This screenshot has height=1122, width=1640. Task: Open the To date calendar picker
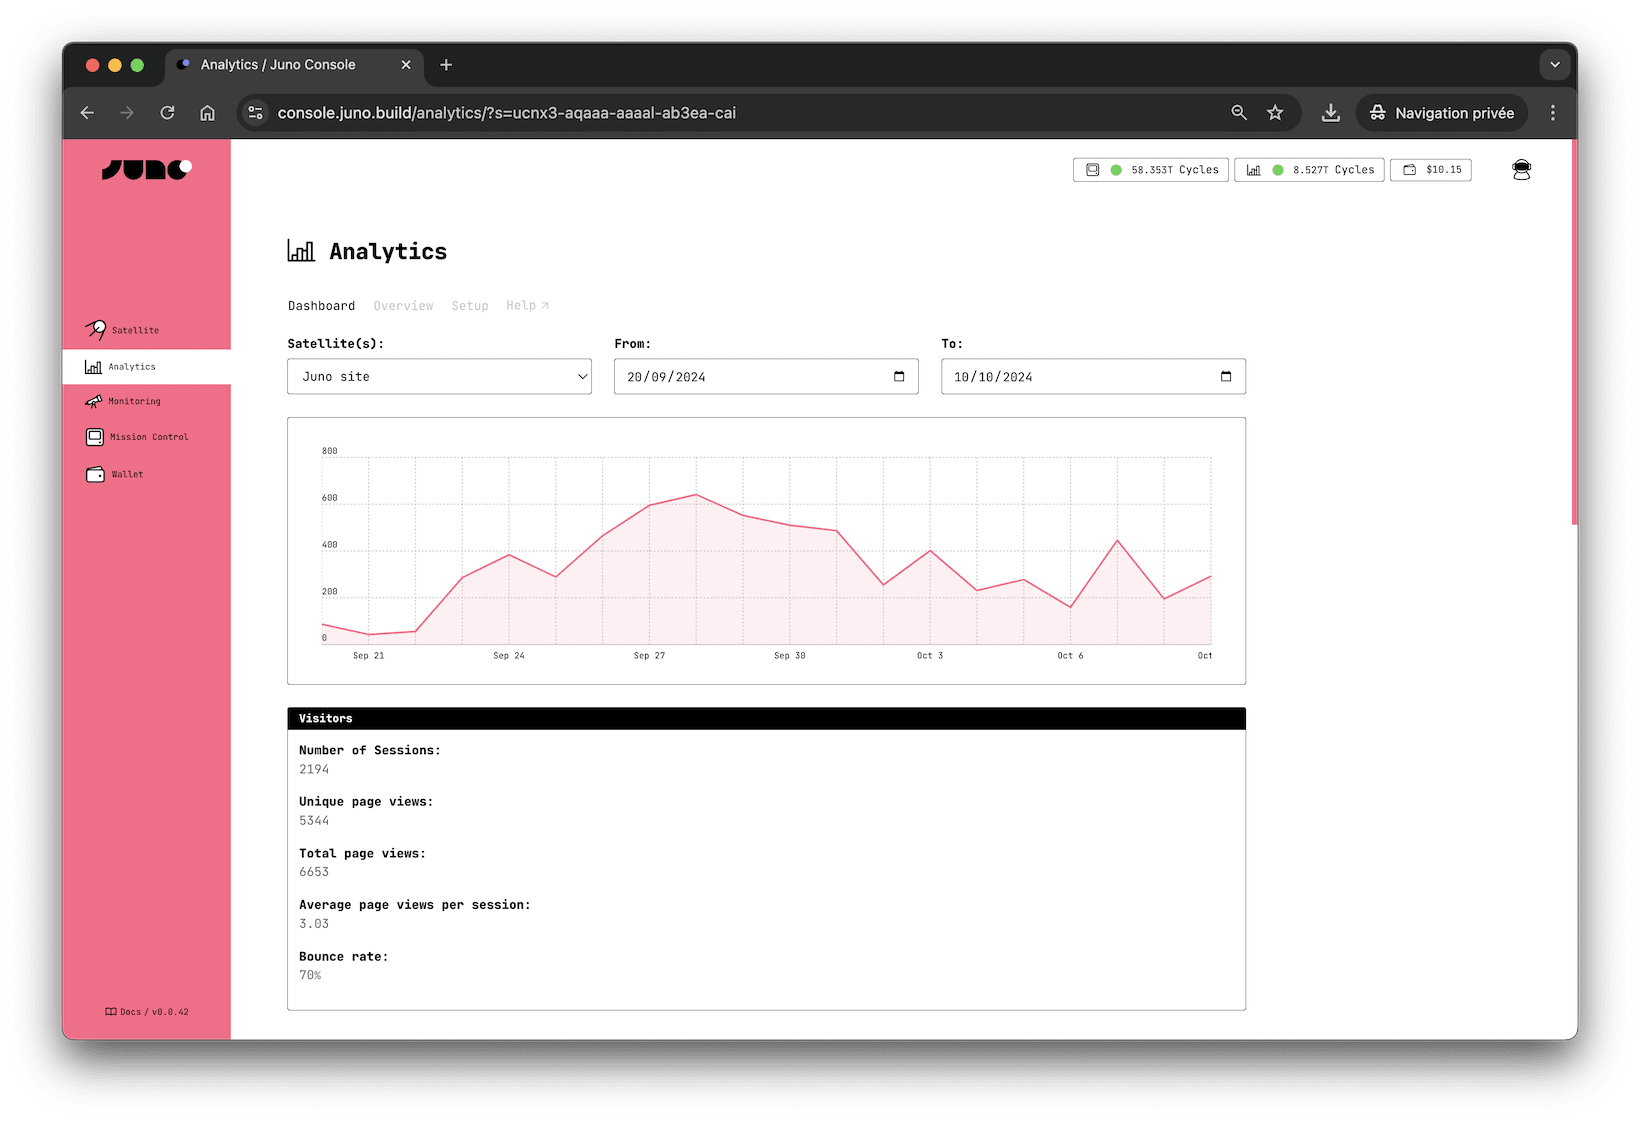point(1224,376)
